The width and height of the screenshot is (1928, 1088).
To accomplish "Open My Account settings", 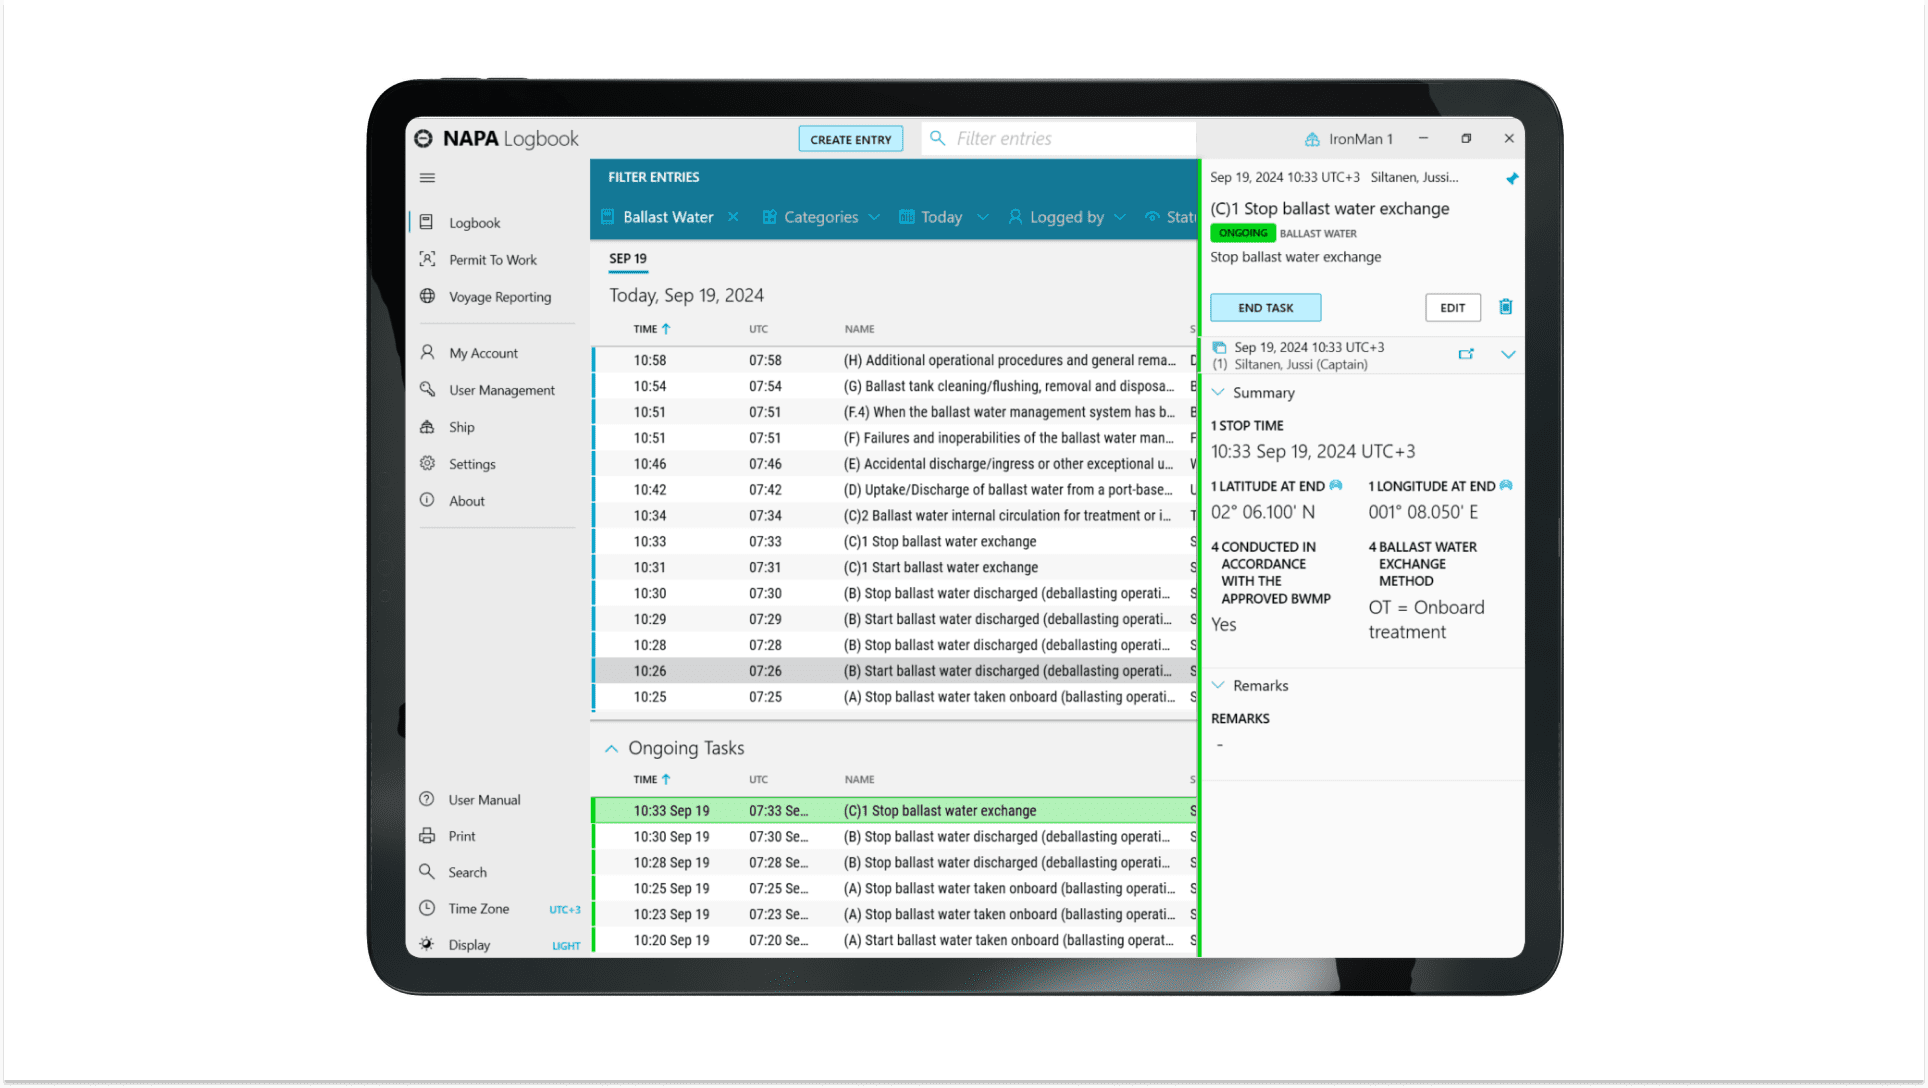I will [x=481, y=352].
